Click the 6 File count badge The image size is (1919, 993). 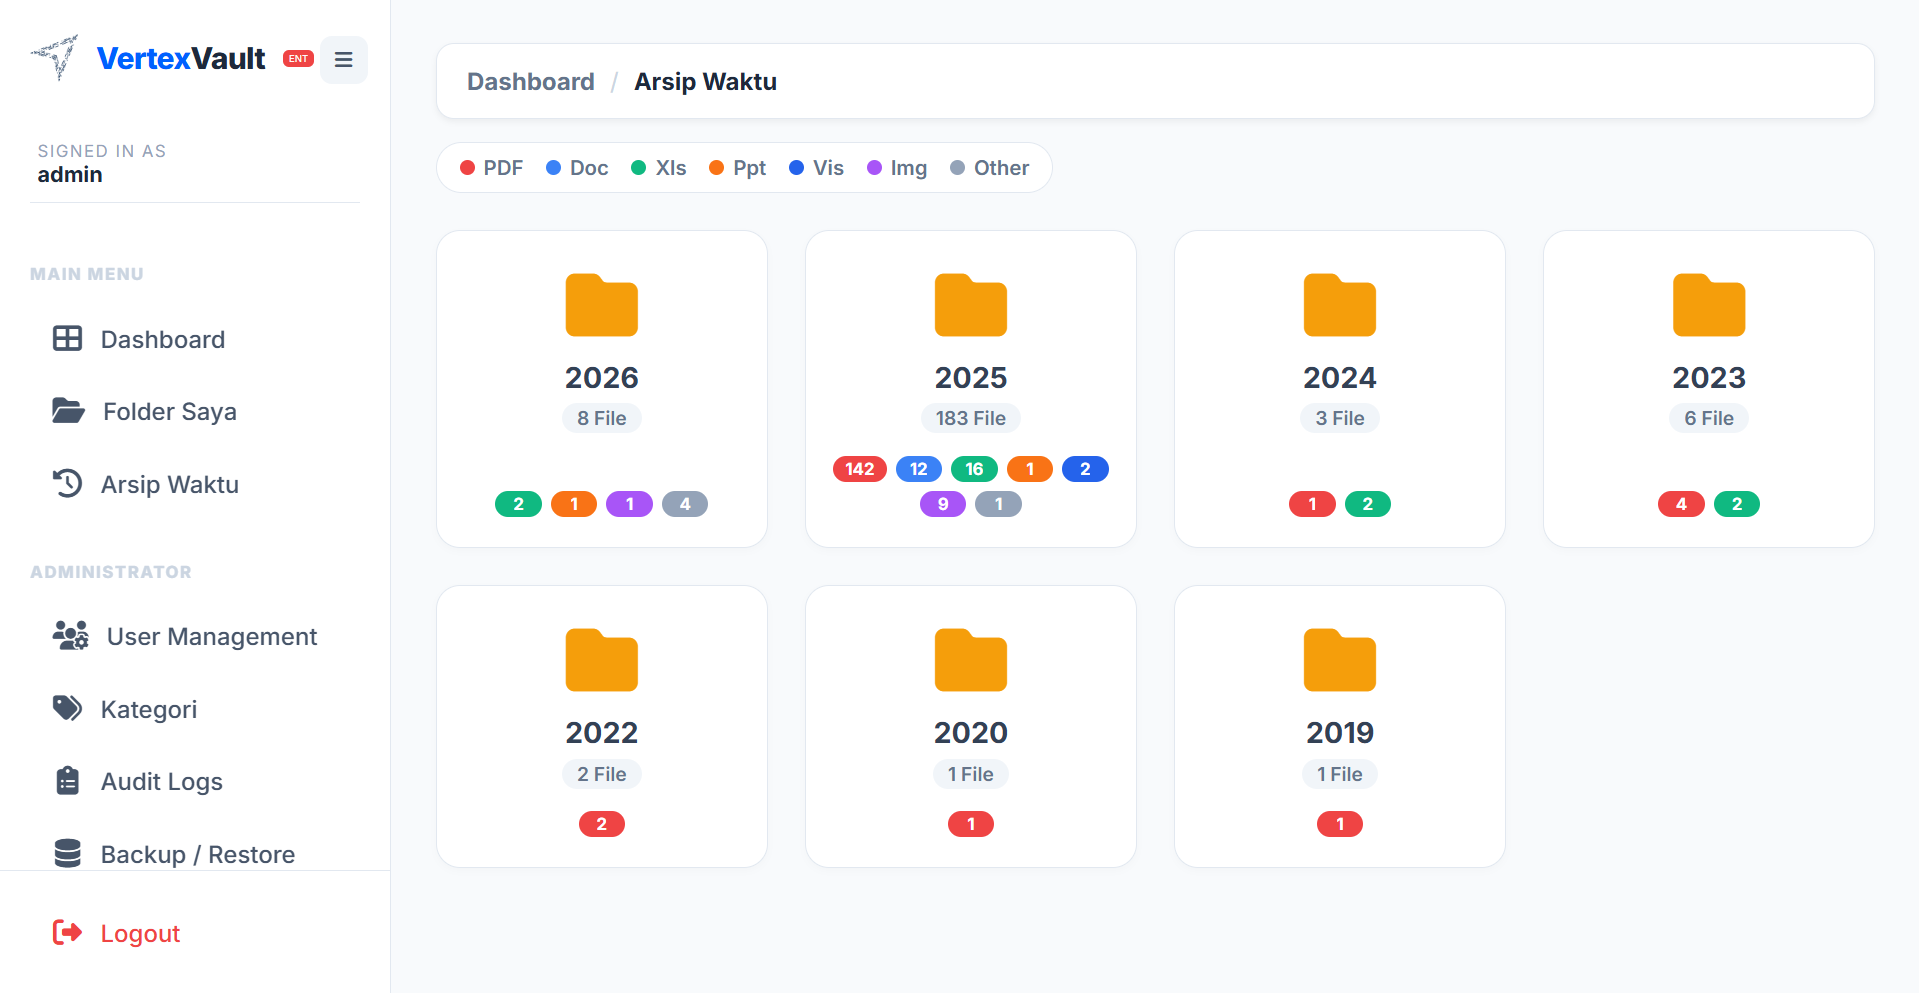[1709, 418]
